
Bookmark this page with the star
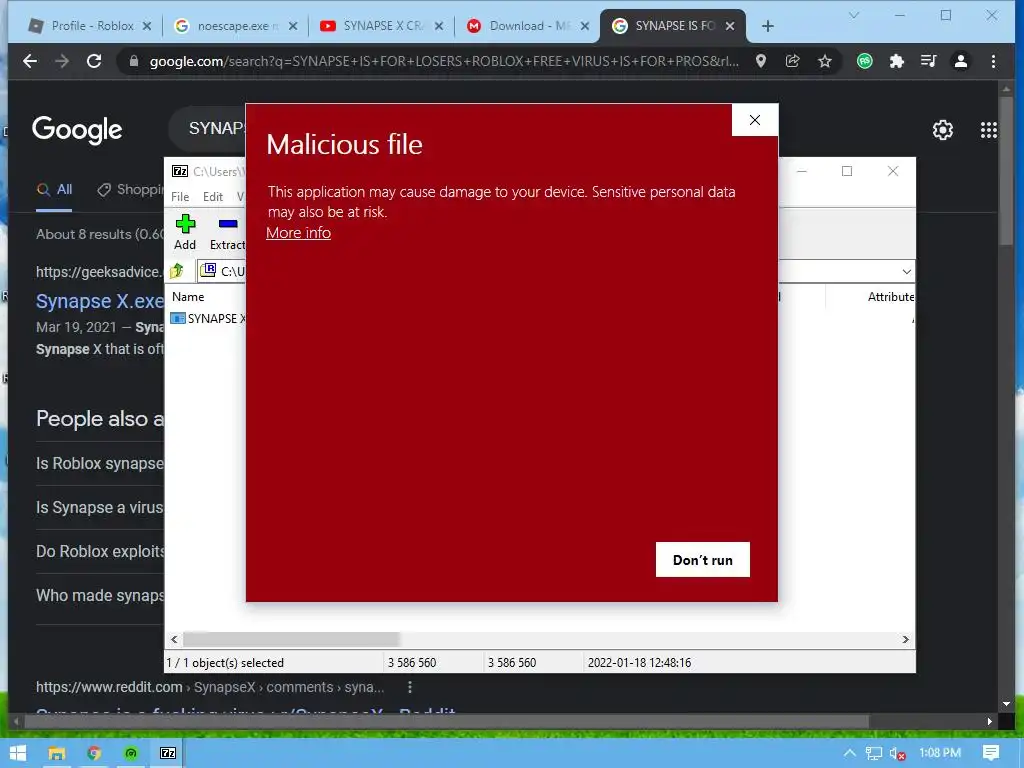825,61
